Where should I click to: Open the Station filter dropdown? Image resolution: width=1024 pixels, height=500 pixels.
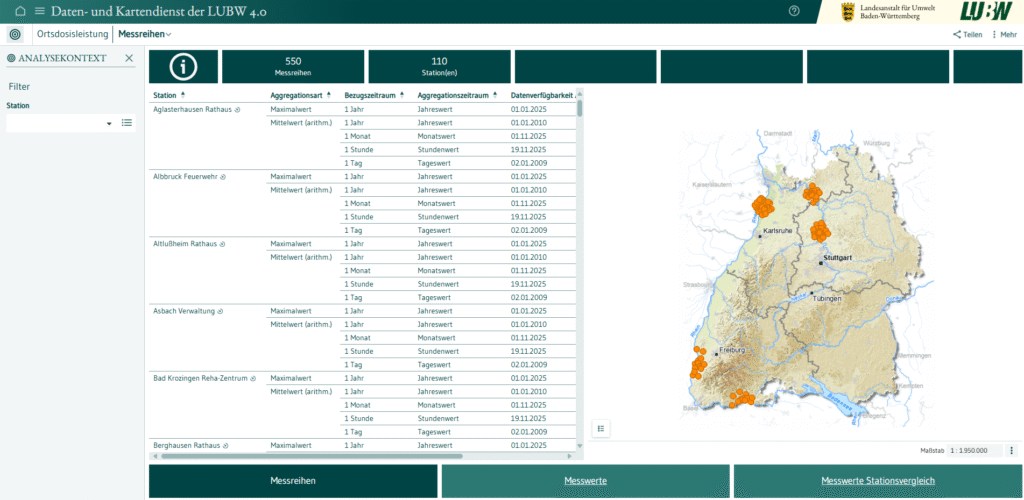[108, 124]
